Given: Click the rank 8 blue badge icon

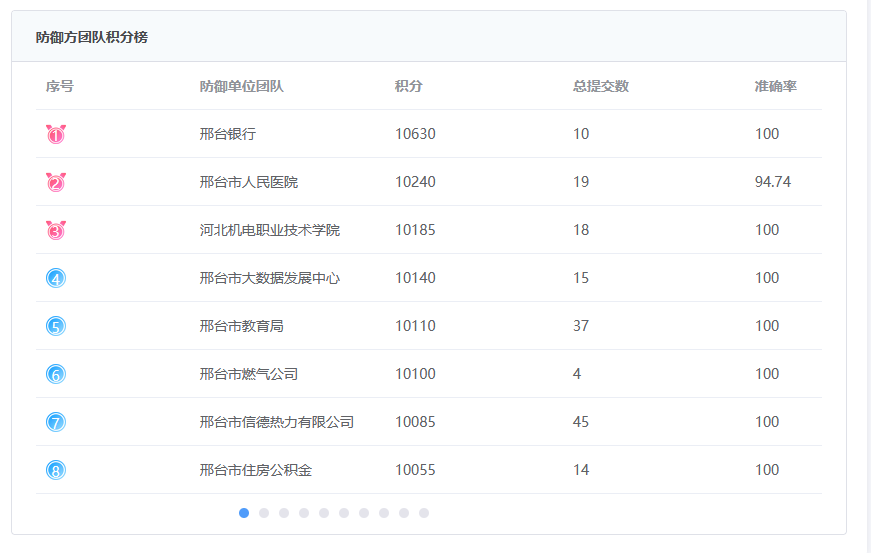Looking at the screenshot, I should 56,470.
